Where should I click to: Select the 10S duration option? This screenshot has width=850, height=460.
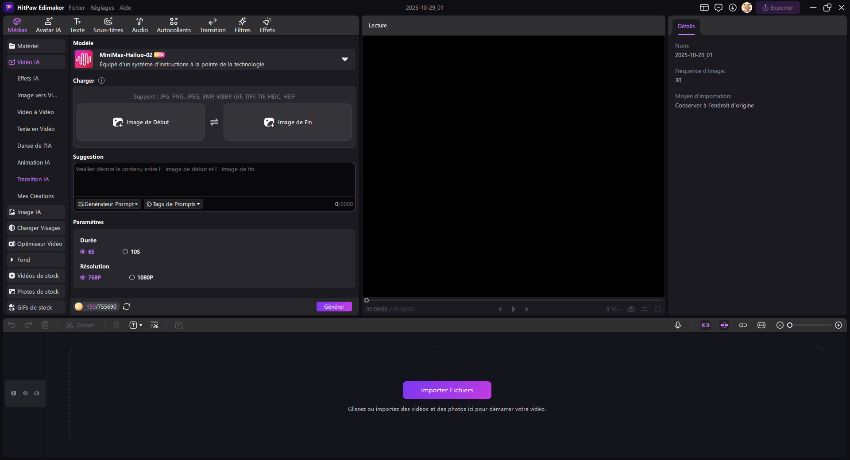pyautogui.click(x=131, y=252)
